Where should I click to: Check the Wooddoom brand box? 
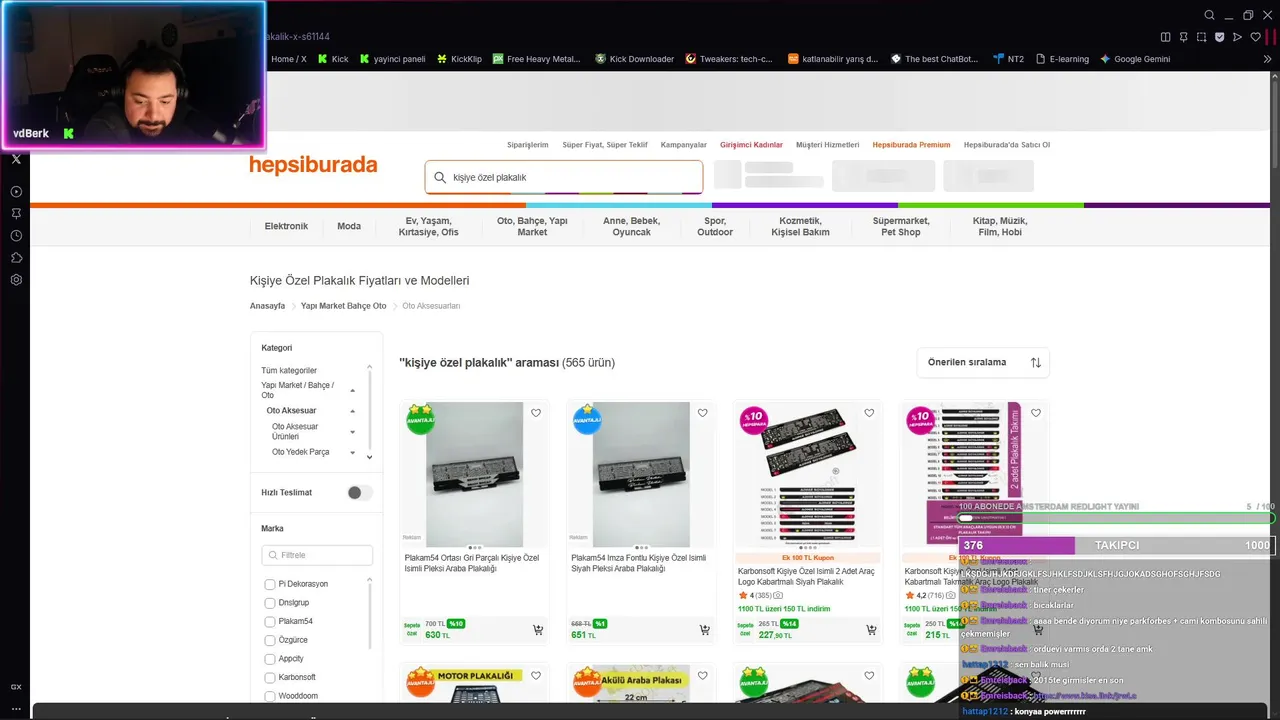coord(270,696)
